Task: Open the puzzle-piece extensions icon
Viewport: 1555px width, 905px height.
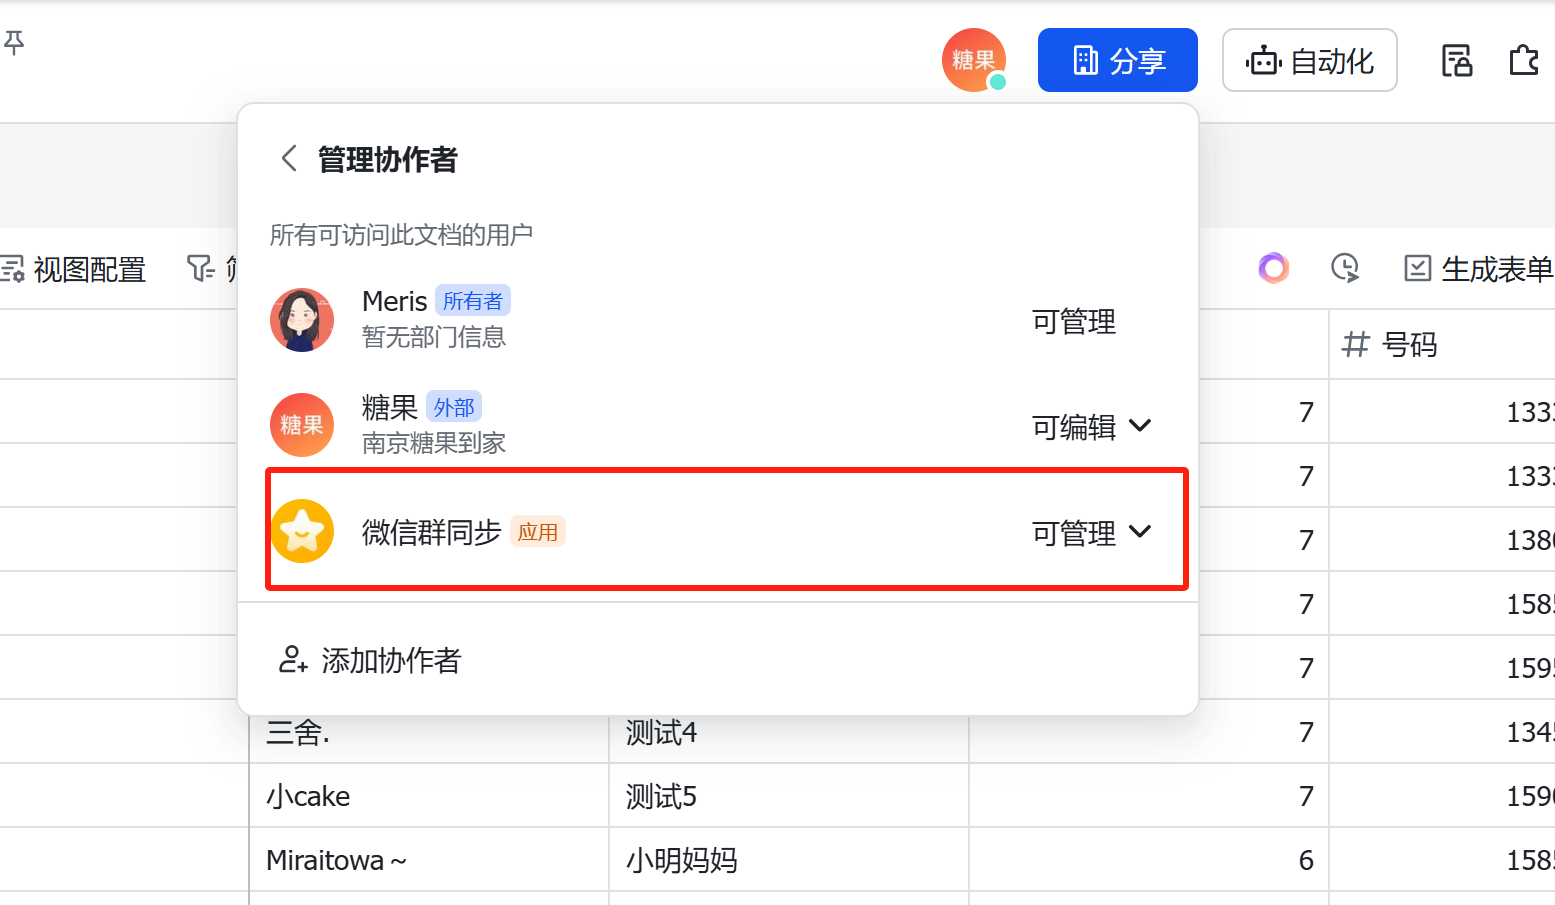Action: (1523, 61)
